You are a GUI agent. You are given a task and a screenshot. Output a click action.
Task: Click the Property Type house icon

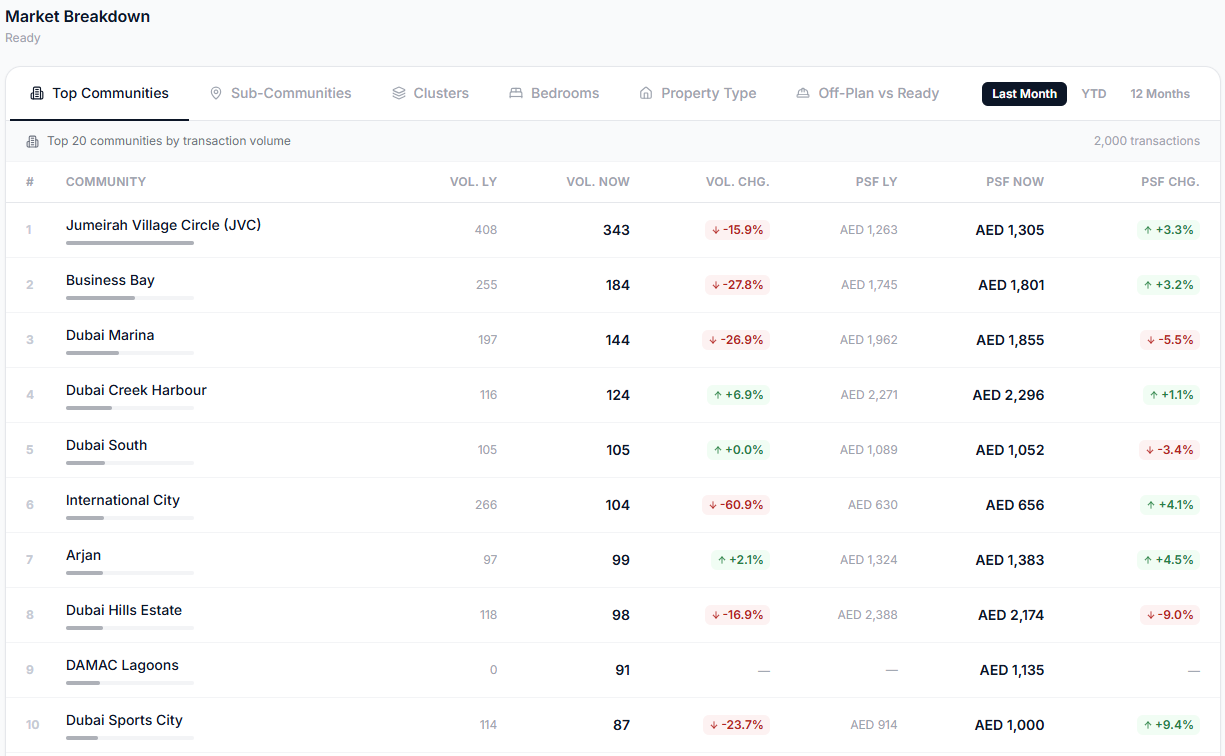tap(646, 93)
